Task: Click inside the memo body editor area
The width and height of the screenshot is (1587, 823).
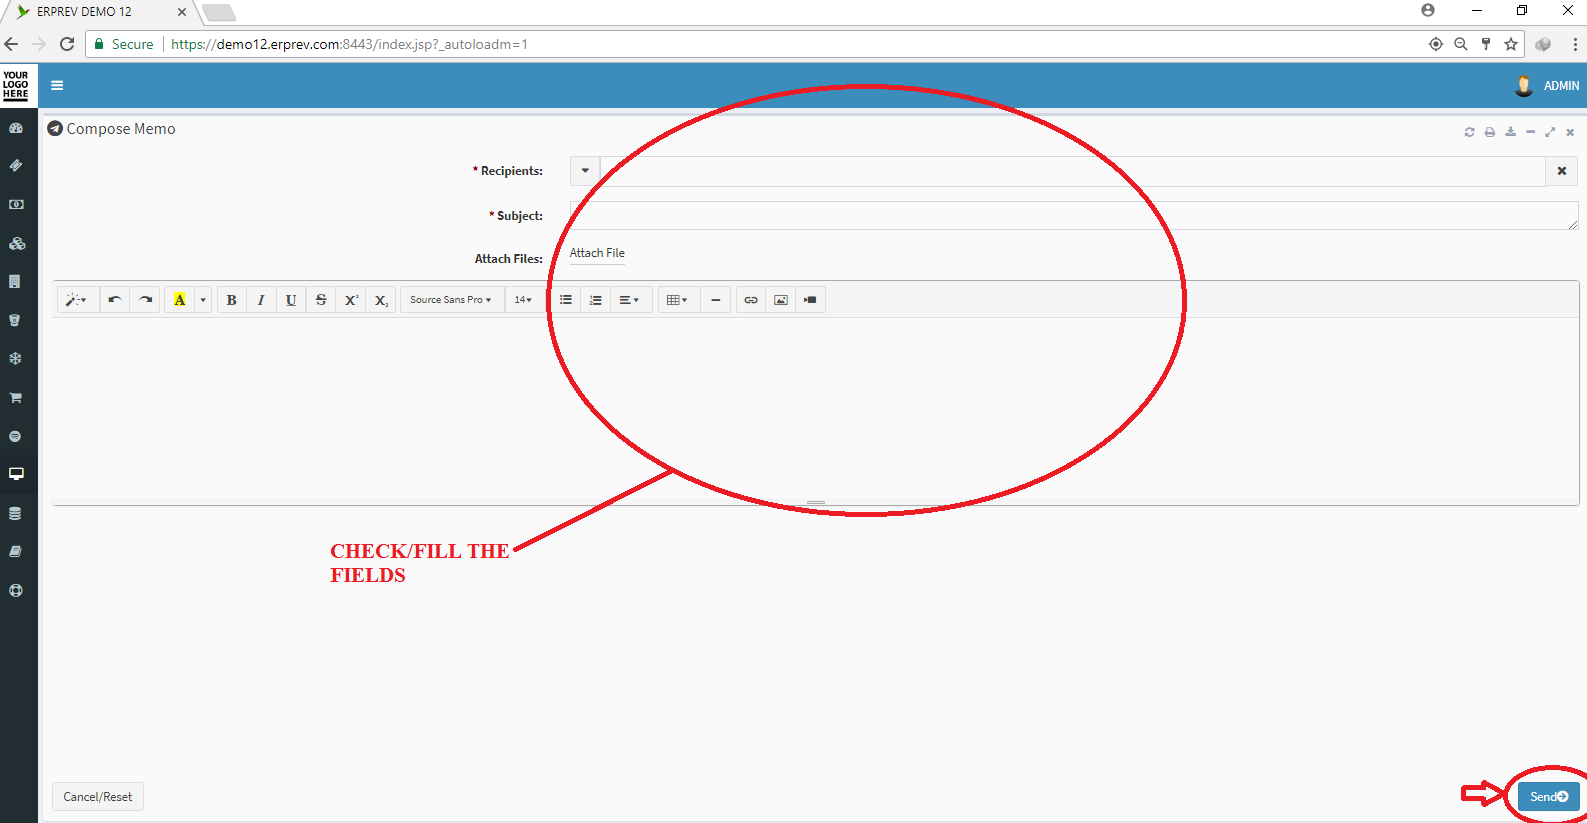Action: [x=815, y=408]
